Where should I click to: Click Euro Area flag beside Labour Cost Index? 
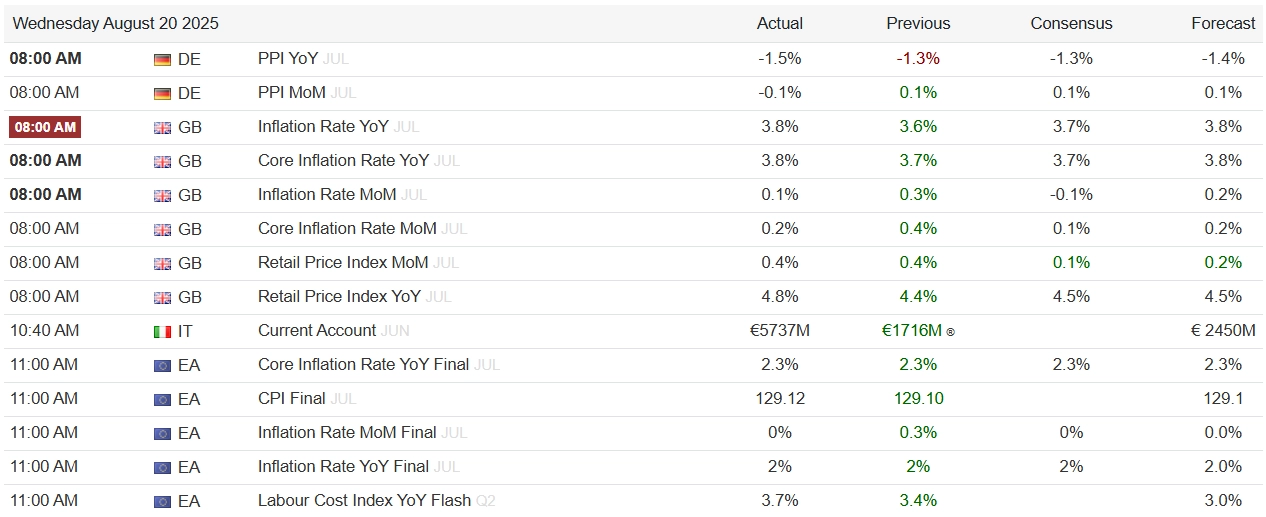(x=162, y=501)
